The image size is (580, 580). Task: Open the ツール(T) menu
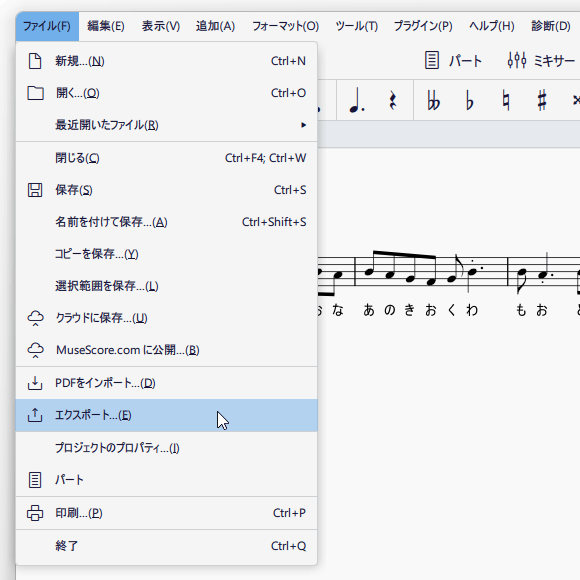coord(357,26)
